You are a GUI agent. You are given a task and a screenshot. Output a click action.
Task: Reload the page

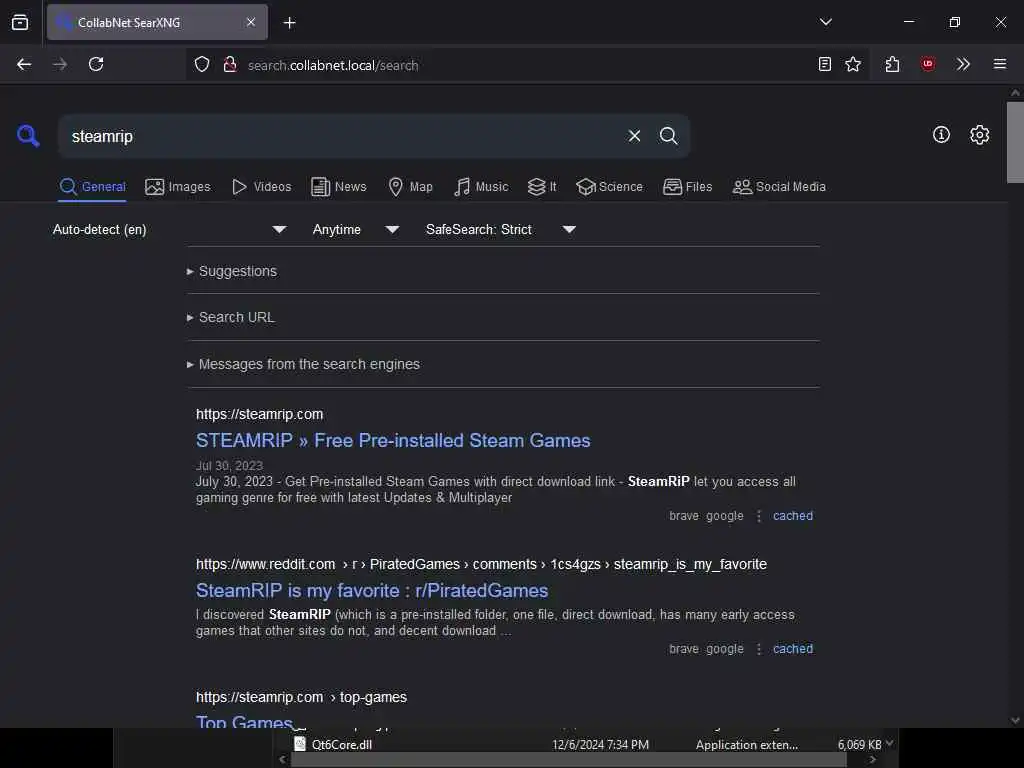[96, 64]
